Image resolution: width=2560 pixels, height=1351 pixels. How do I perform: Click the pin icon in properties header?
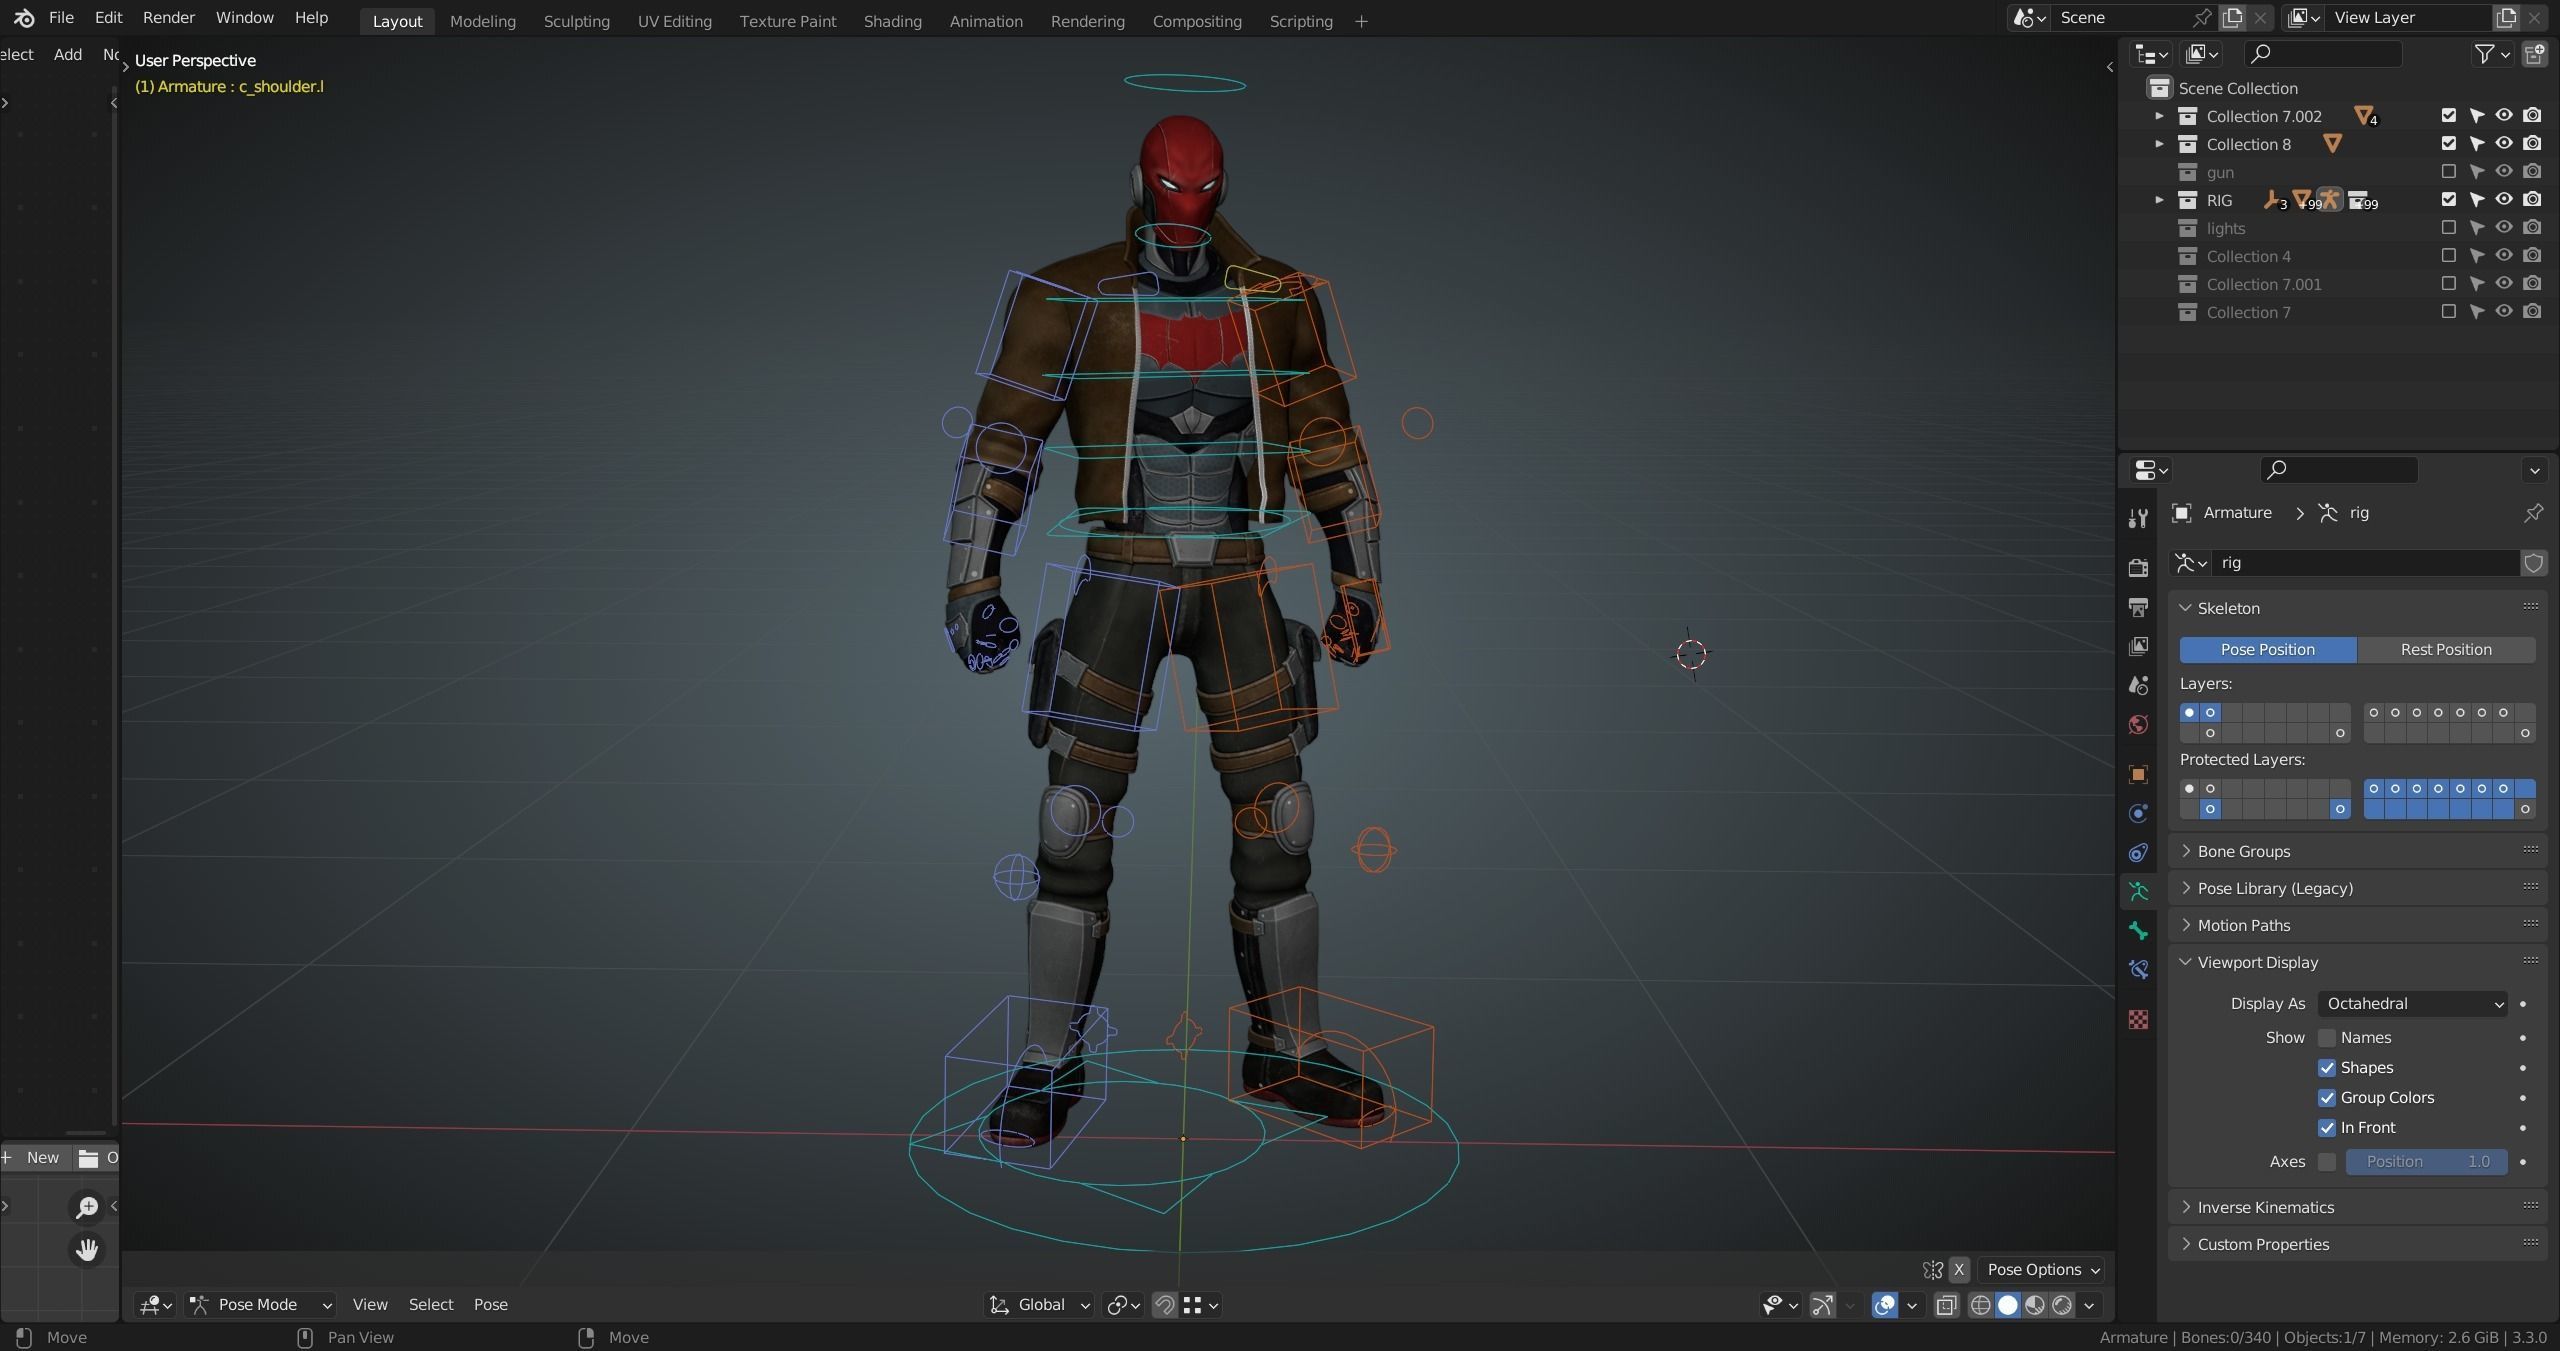click(x=2533, y=513)
